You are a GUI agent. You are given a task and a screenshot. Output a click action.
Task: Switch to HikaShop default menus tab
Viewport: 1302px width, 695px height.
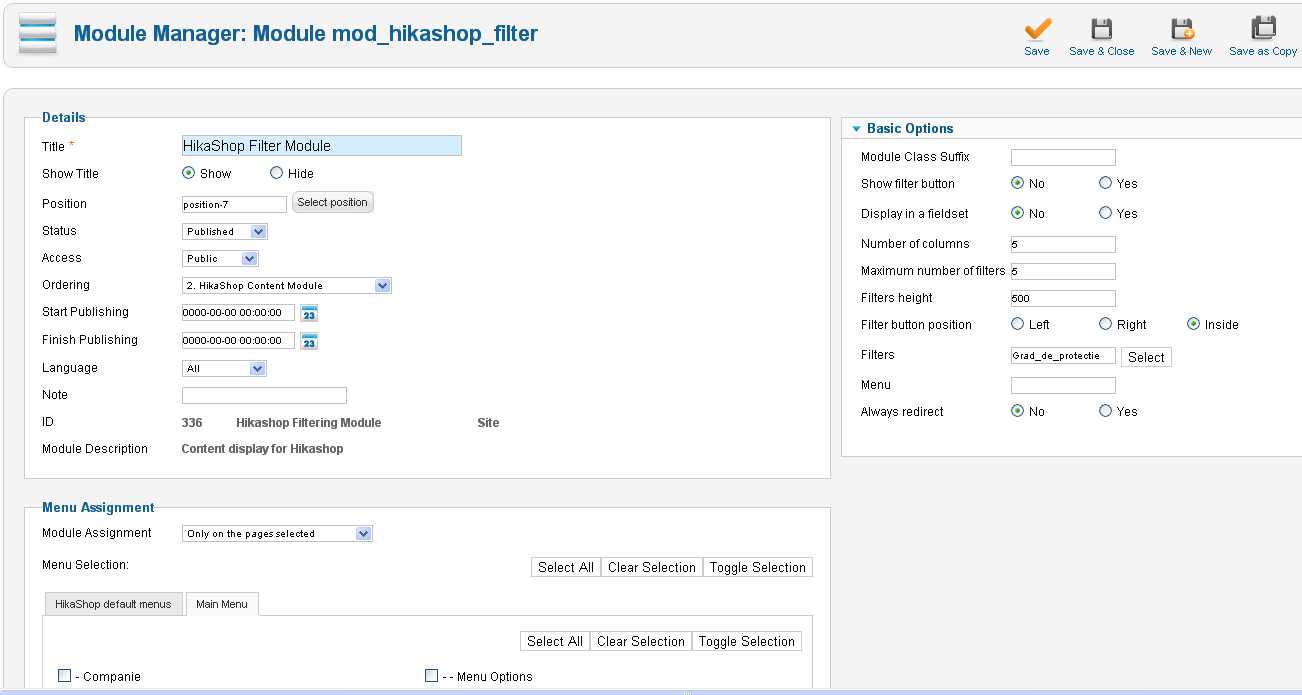(113, 604)
